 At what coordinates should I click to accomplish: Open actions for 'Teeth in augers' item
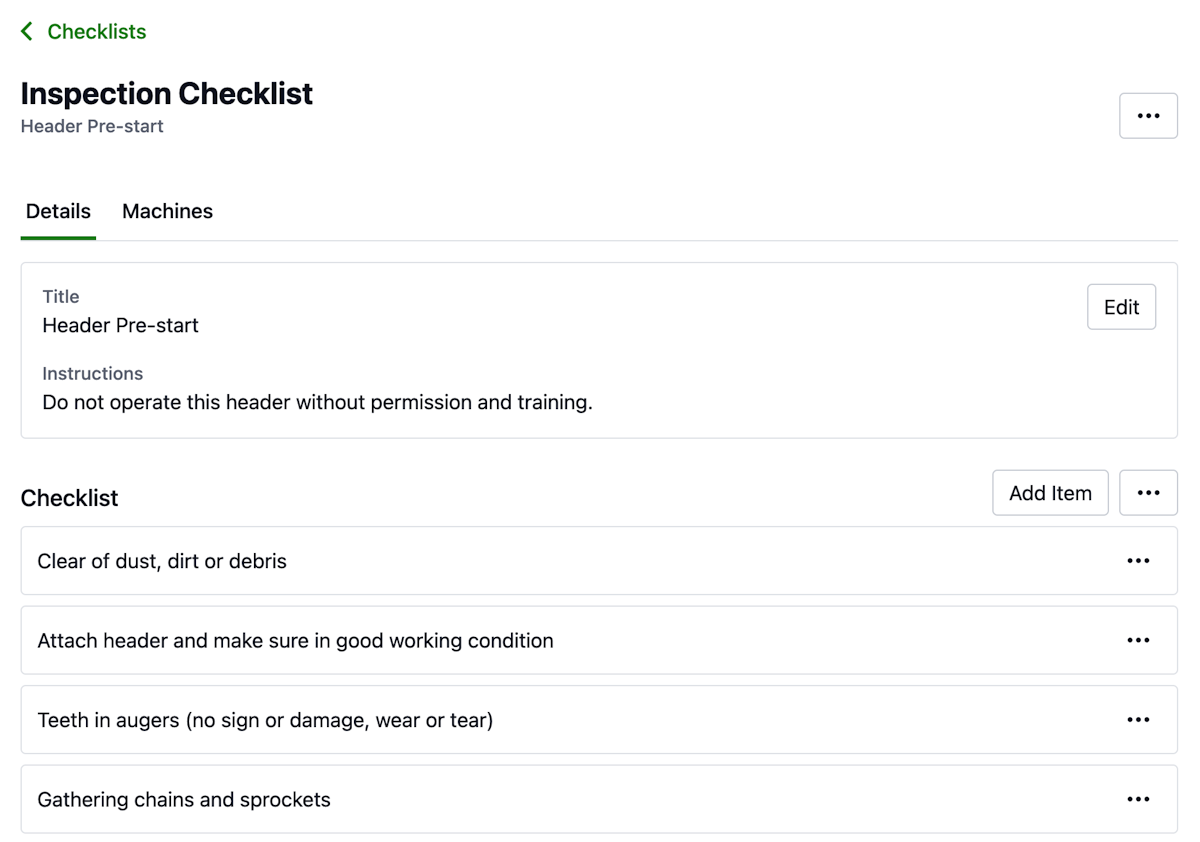tap(1138, 719)
